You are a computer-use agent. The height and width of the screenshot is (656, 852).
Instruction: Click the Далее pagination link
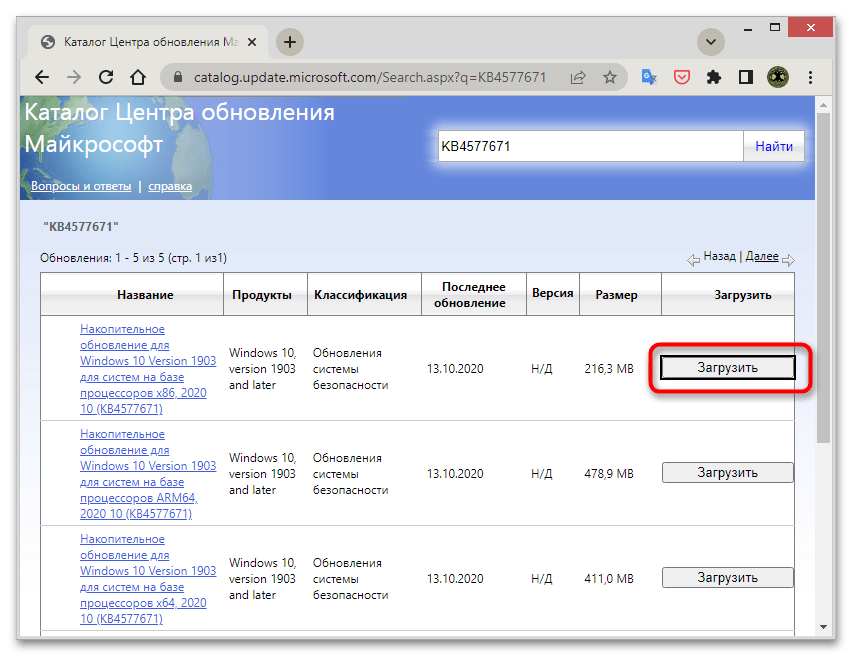coord(761,257)
